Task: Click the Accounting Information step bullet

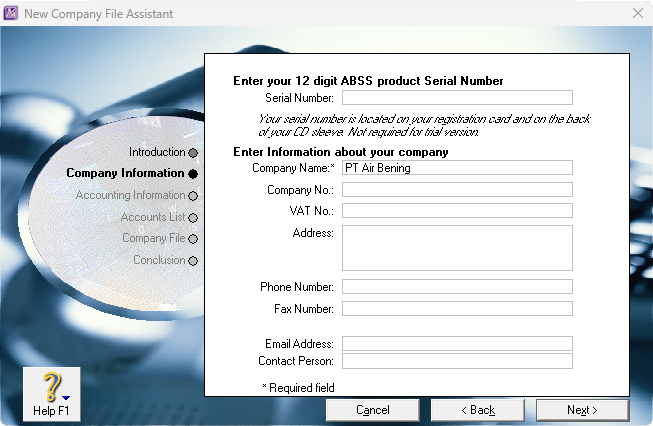Action: point(193,196)
